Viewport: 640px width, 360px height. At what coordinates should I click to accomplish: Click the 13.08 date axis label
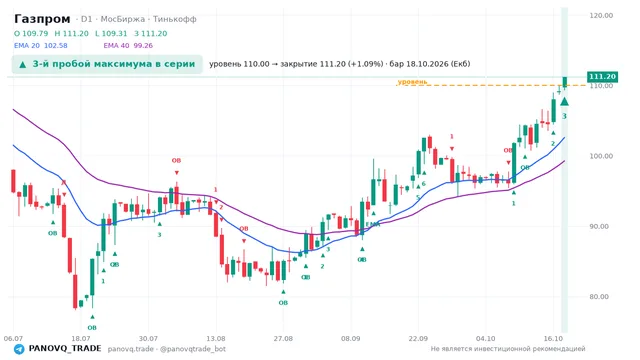pyautogui.click(x=216, y=339)
